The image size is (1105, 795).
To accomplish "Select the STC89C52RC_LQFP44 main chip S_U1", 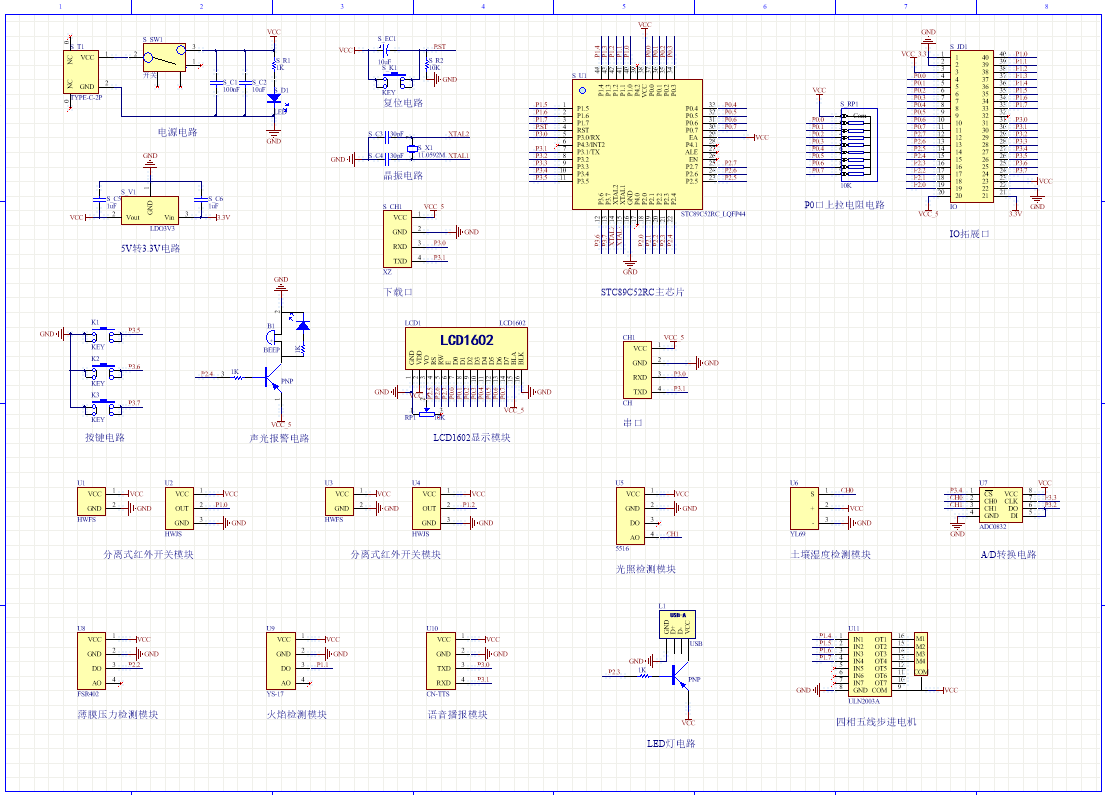I will tap(637, 144).
